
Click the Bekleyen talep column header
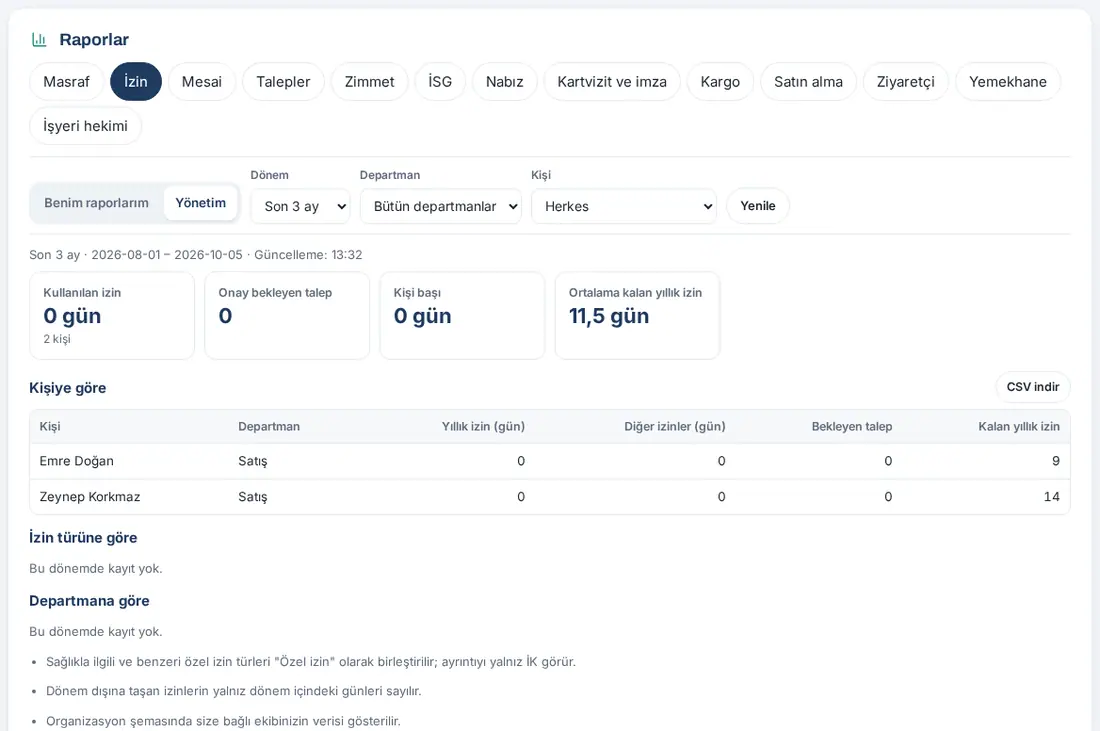pos(852,427)
